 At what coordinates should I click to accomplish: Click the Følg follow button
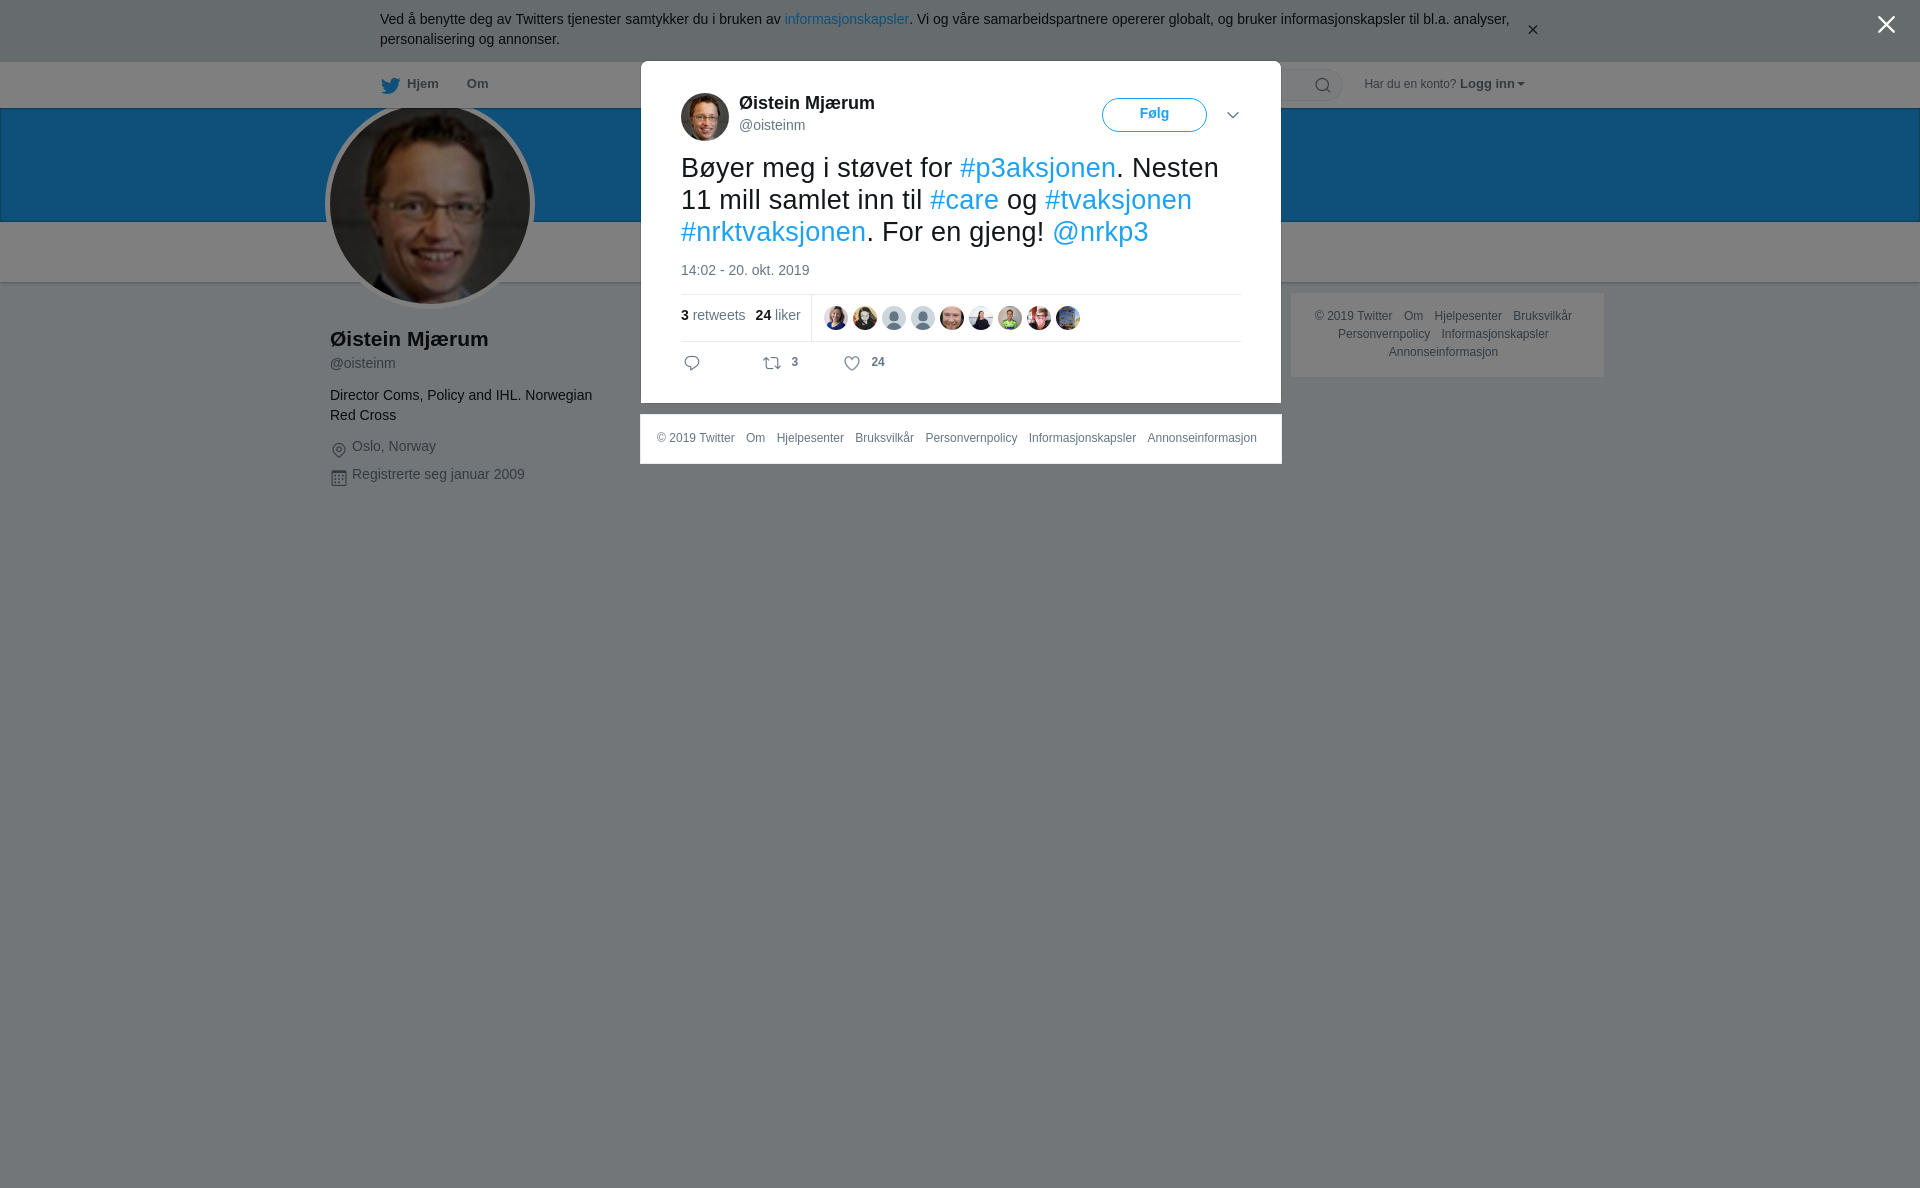point(1154,115)
